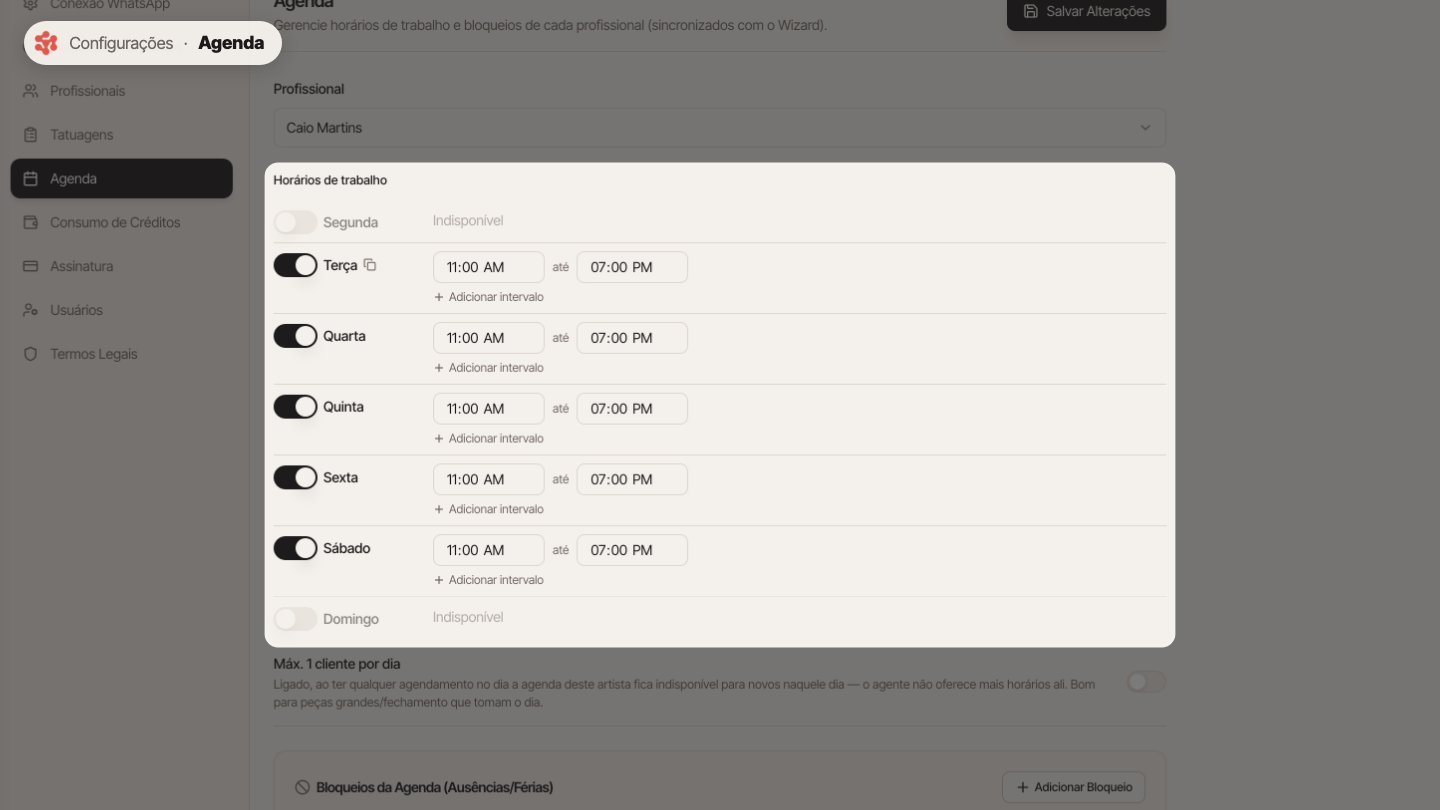Click the Assinatura card icon in sidebar
1440x810 pixels.
coord(30,266)
